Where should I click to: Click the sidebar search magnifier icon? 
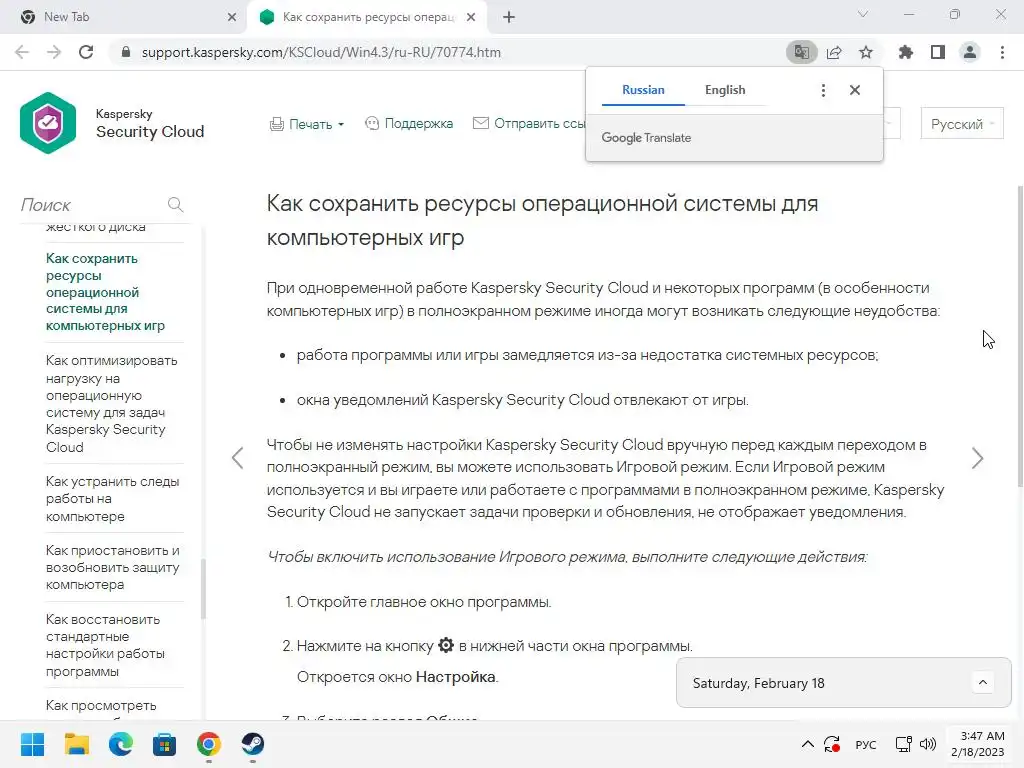click(x=175, y=204)
